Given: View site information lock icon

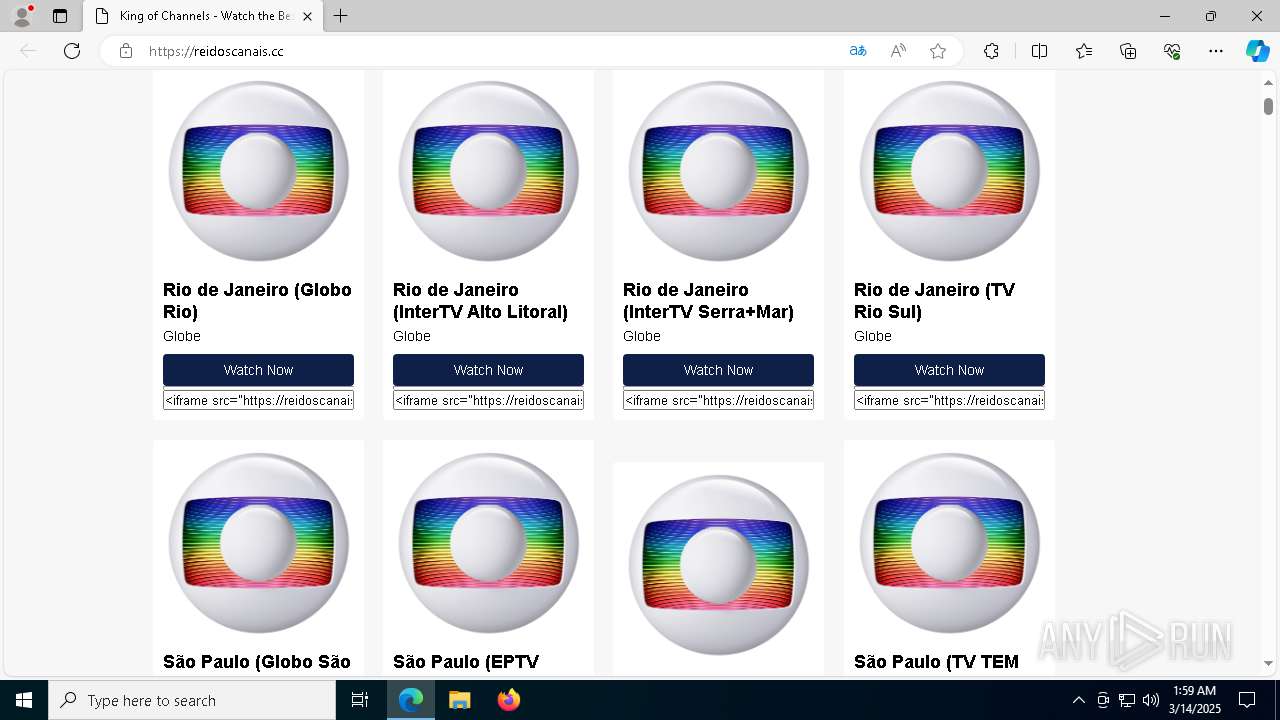Looking at the screenshot, I should [x=126, y=51].
